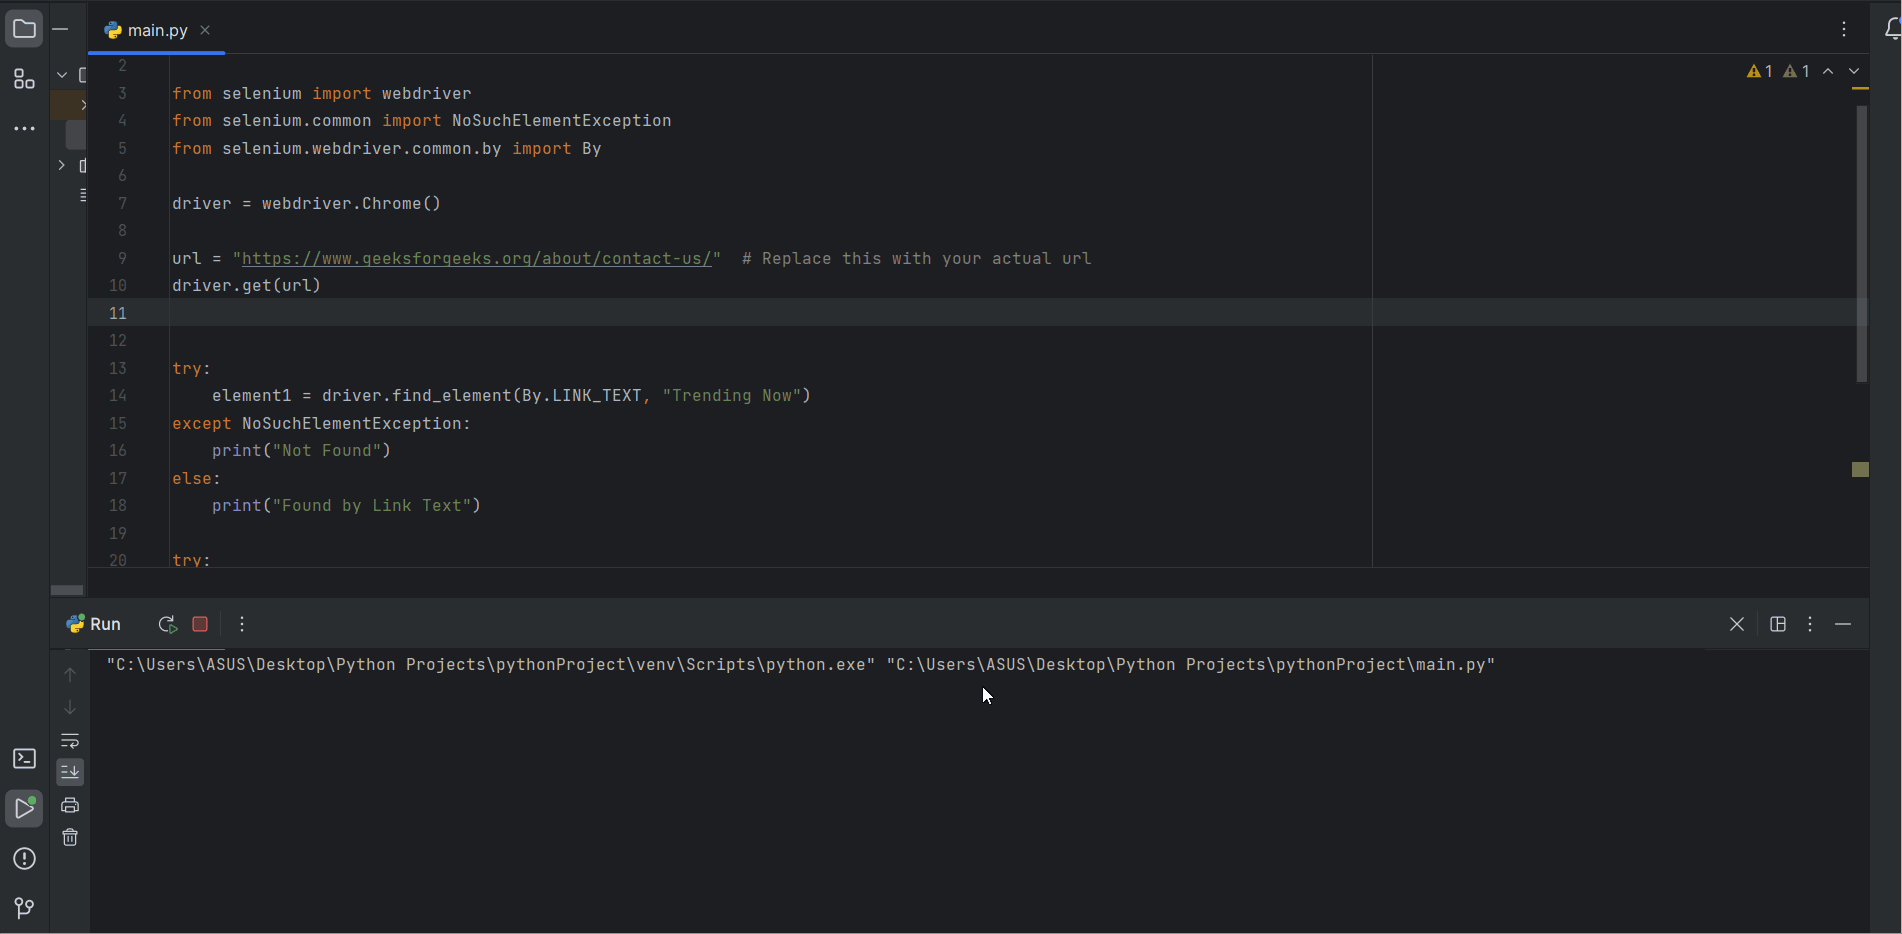Toggle scroll to end in console
The width and height of the screenshot is (1902, 934).
pos(70,772)
